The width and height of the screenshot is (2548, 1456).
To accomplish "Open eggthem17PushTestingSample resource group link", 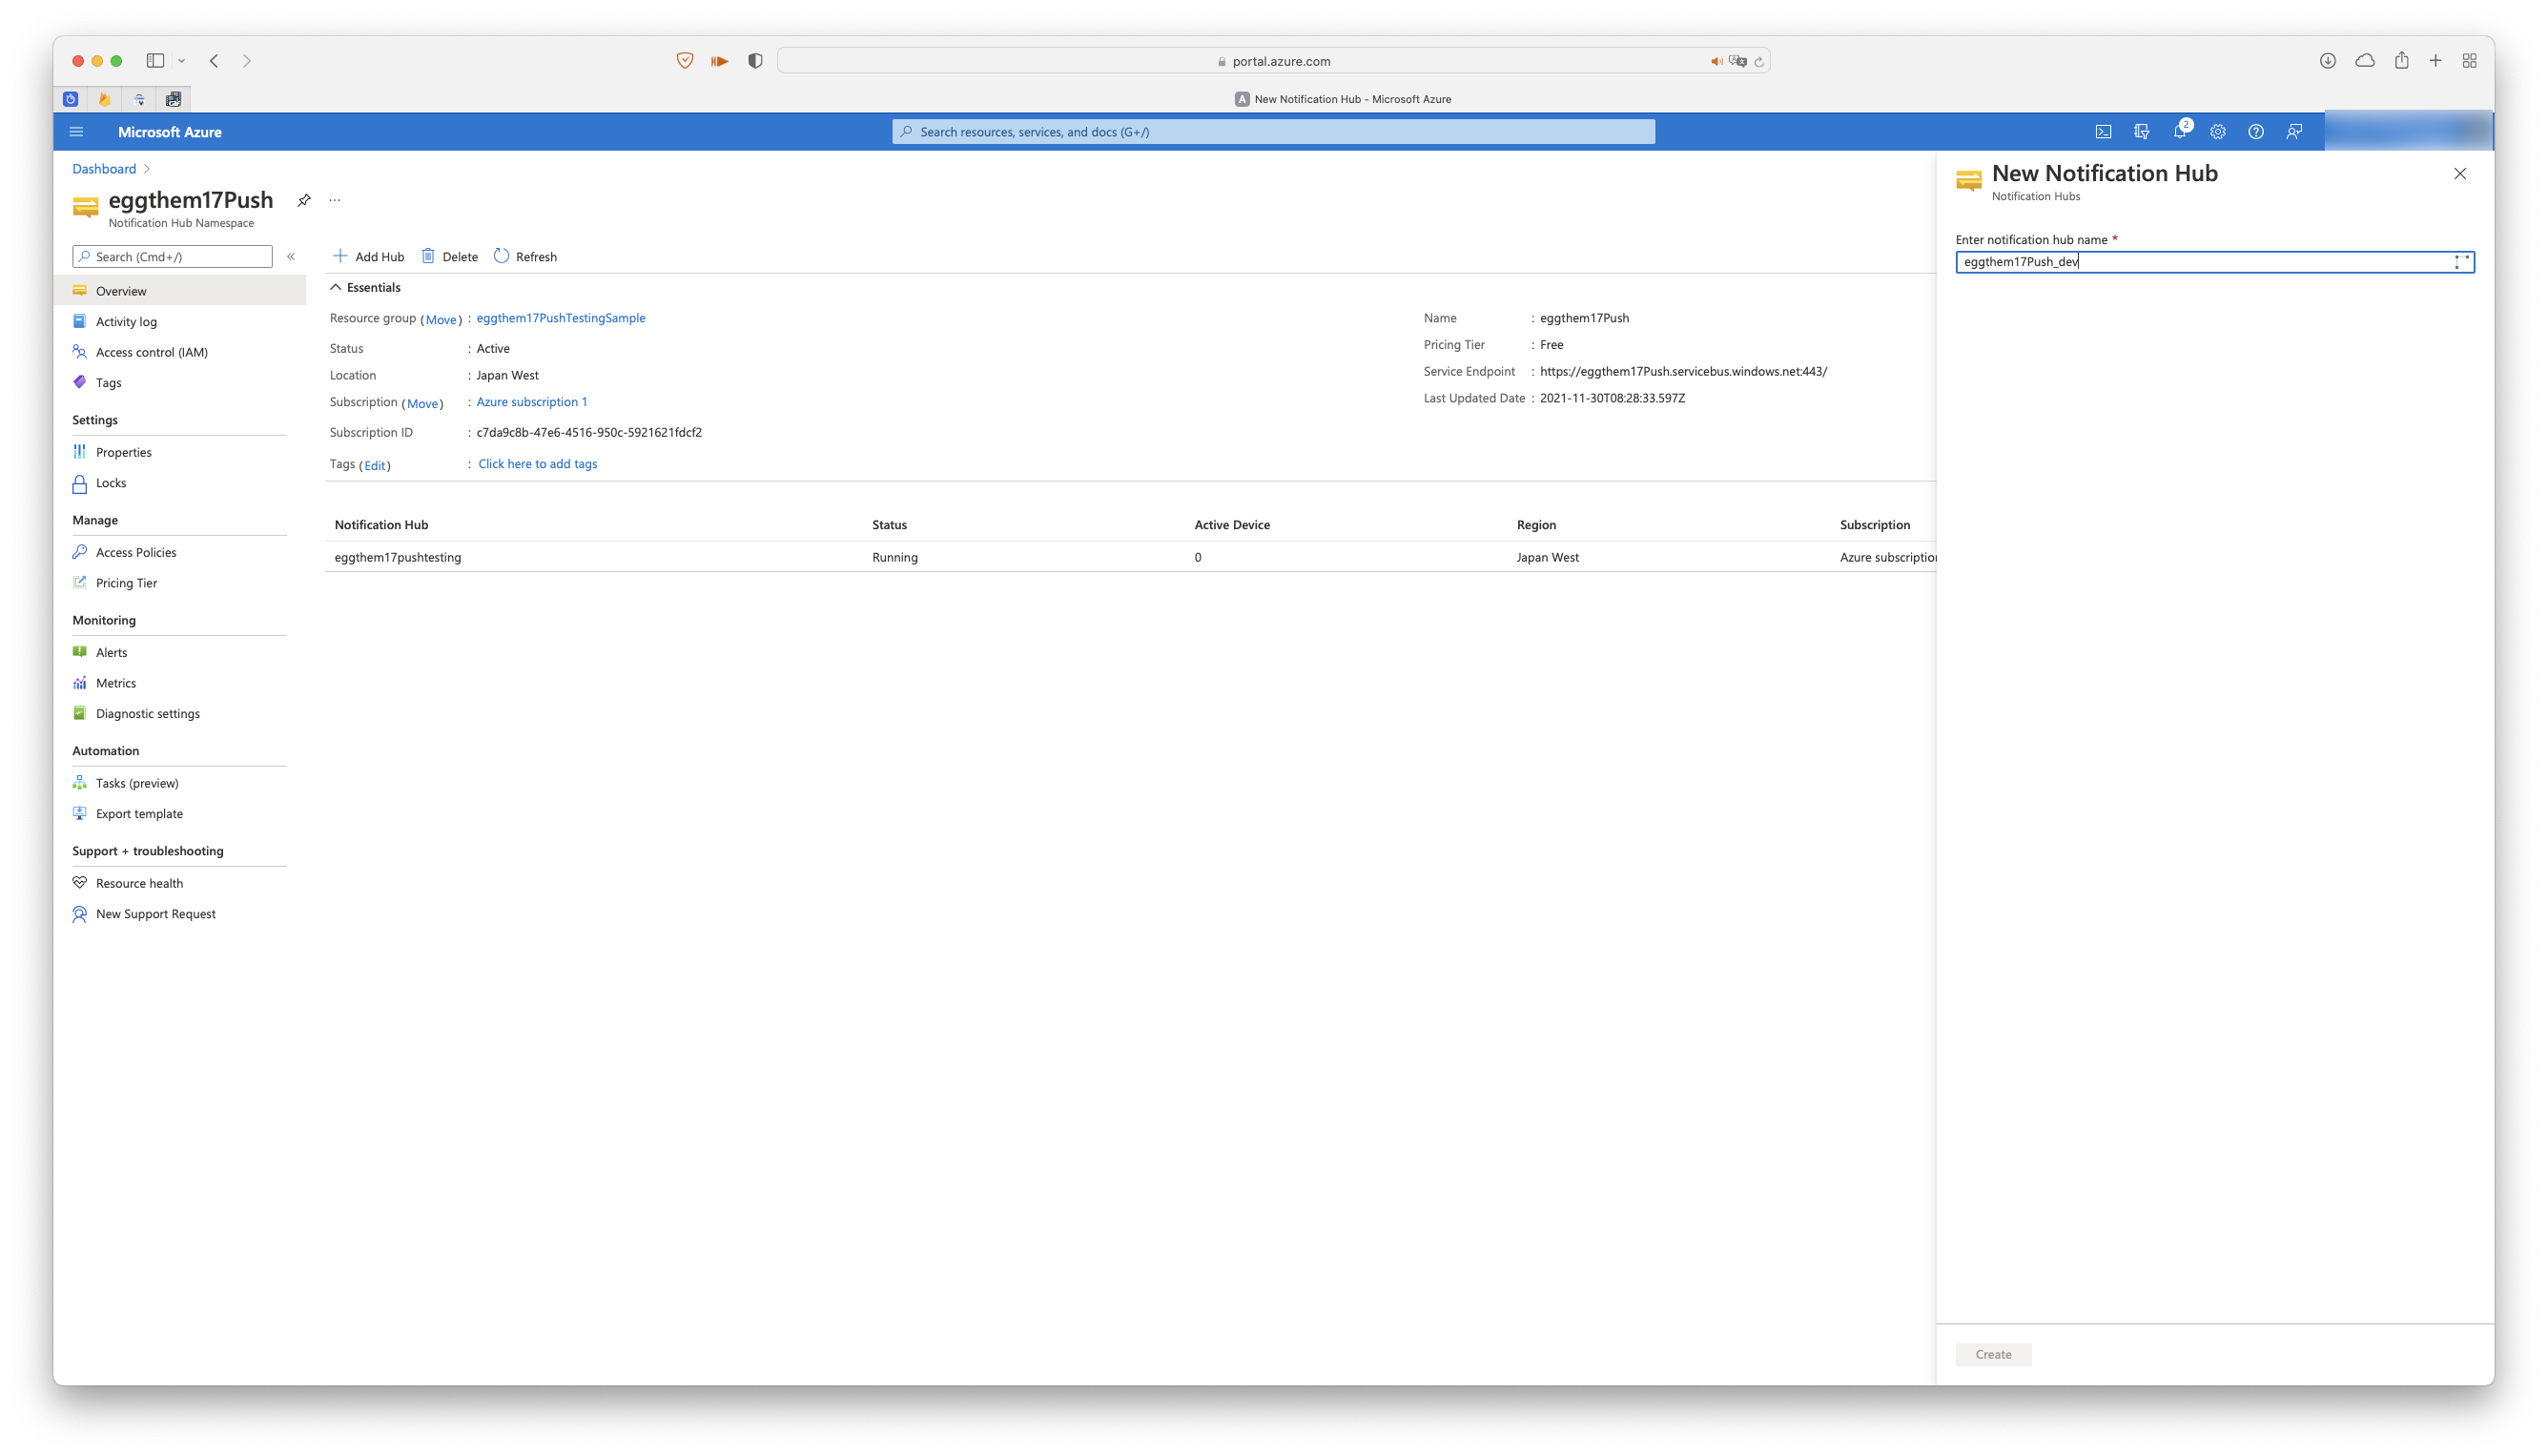I will [560, 318].
